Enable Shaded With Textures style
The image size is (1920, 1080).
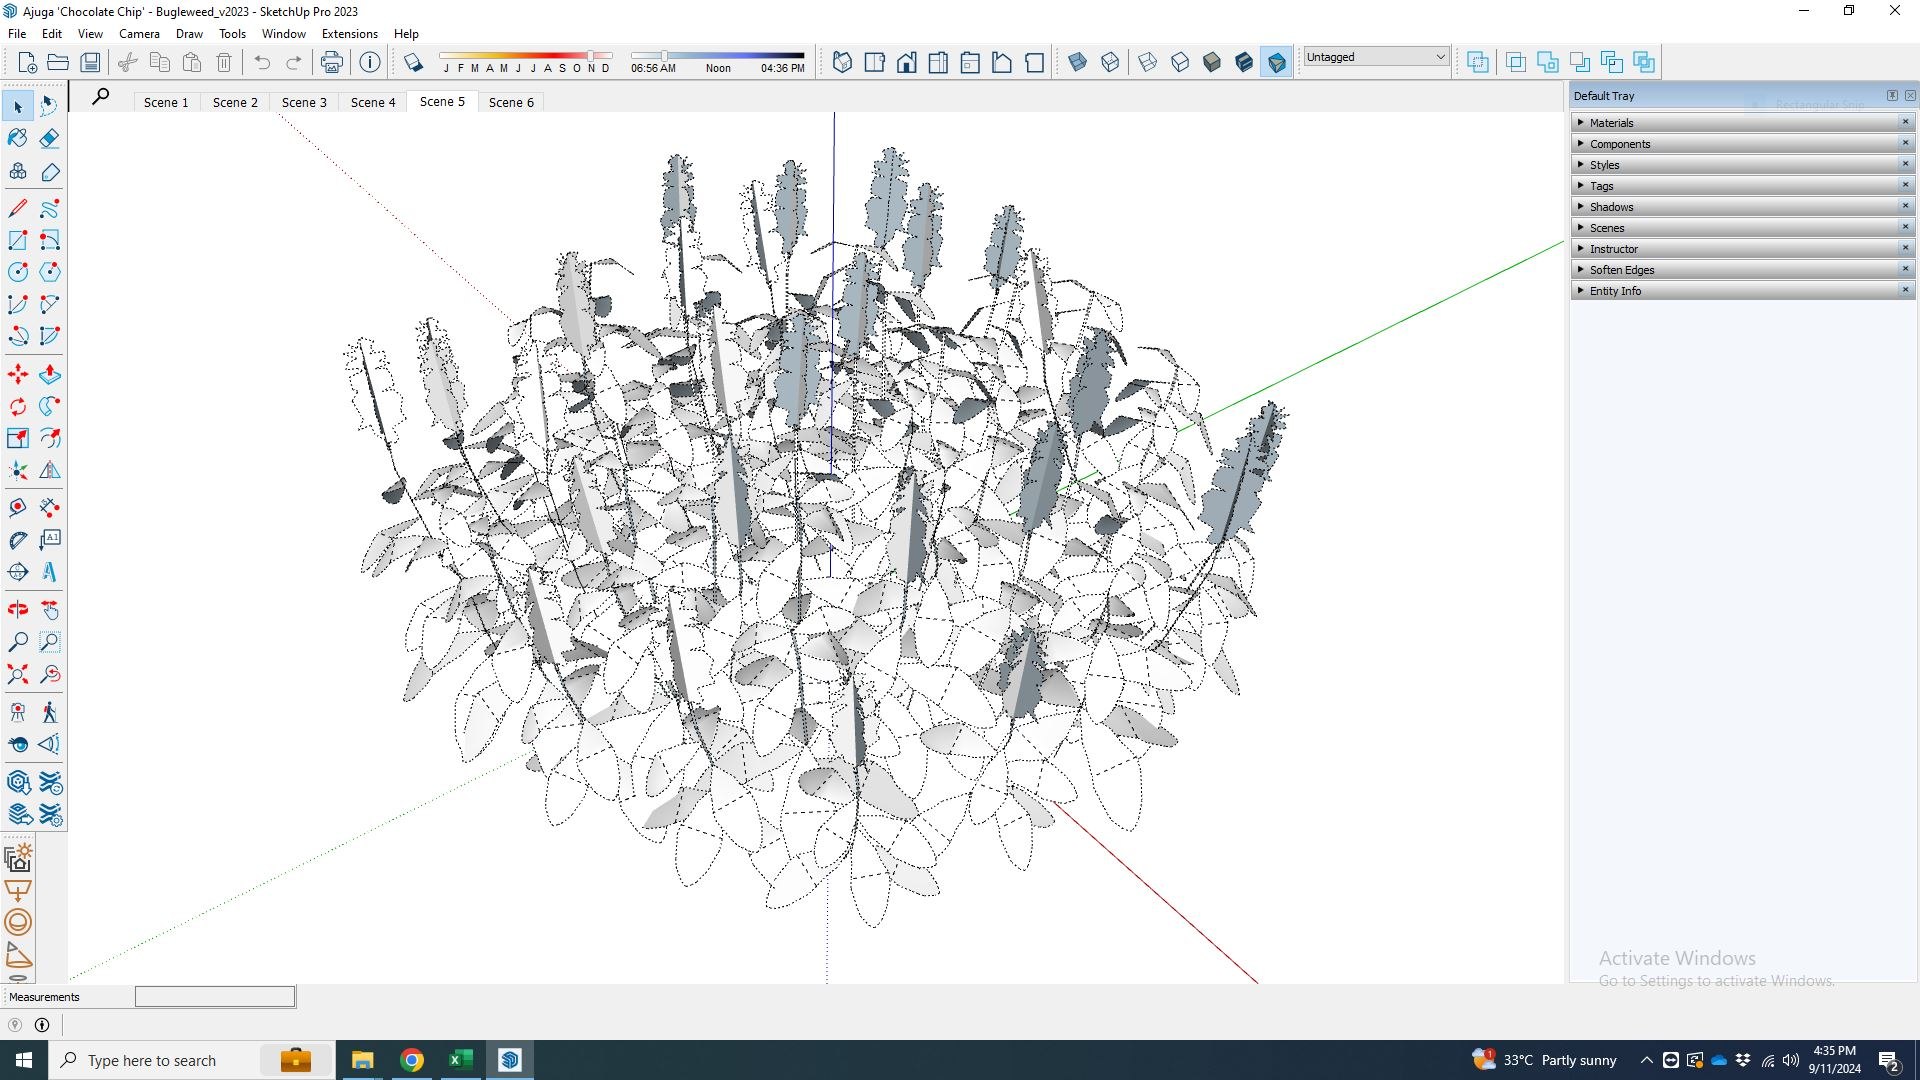pos(1244,62)
